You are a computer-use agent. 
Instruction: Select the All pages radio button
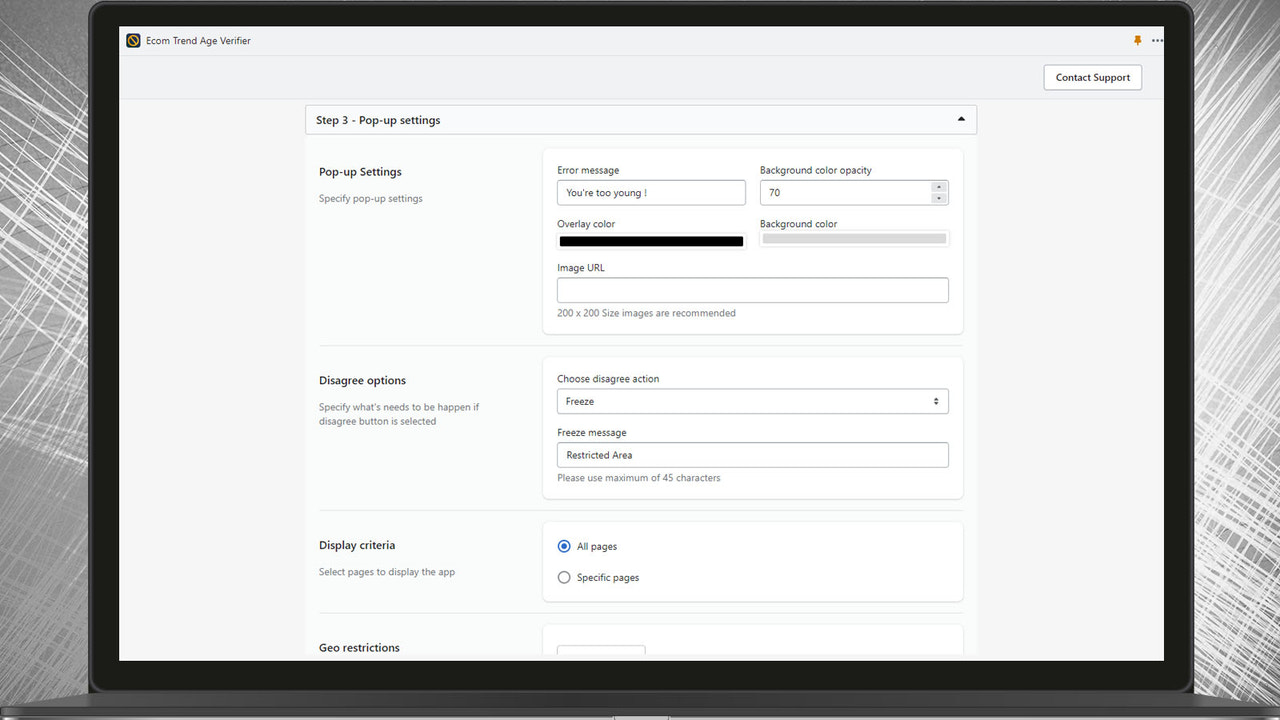tap(564, 546)
